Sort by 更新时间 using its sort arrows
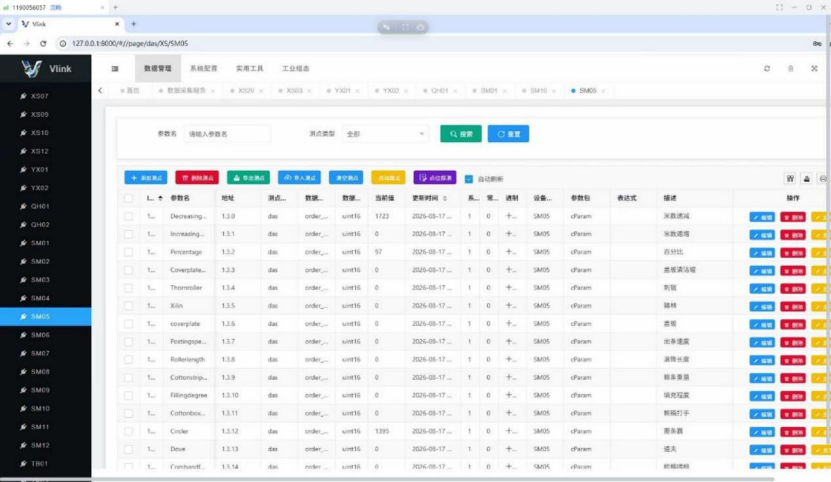This screenshot has width=831, height=482. pyautogui.click(x=445, y=198)
